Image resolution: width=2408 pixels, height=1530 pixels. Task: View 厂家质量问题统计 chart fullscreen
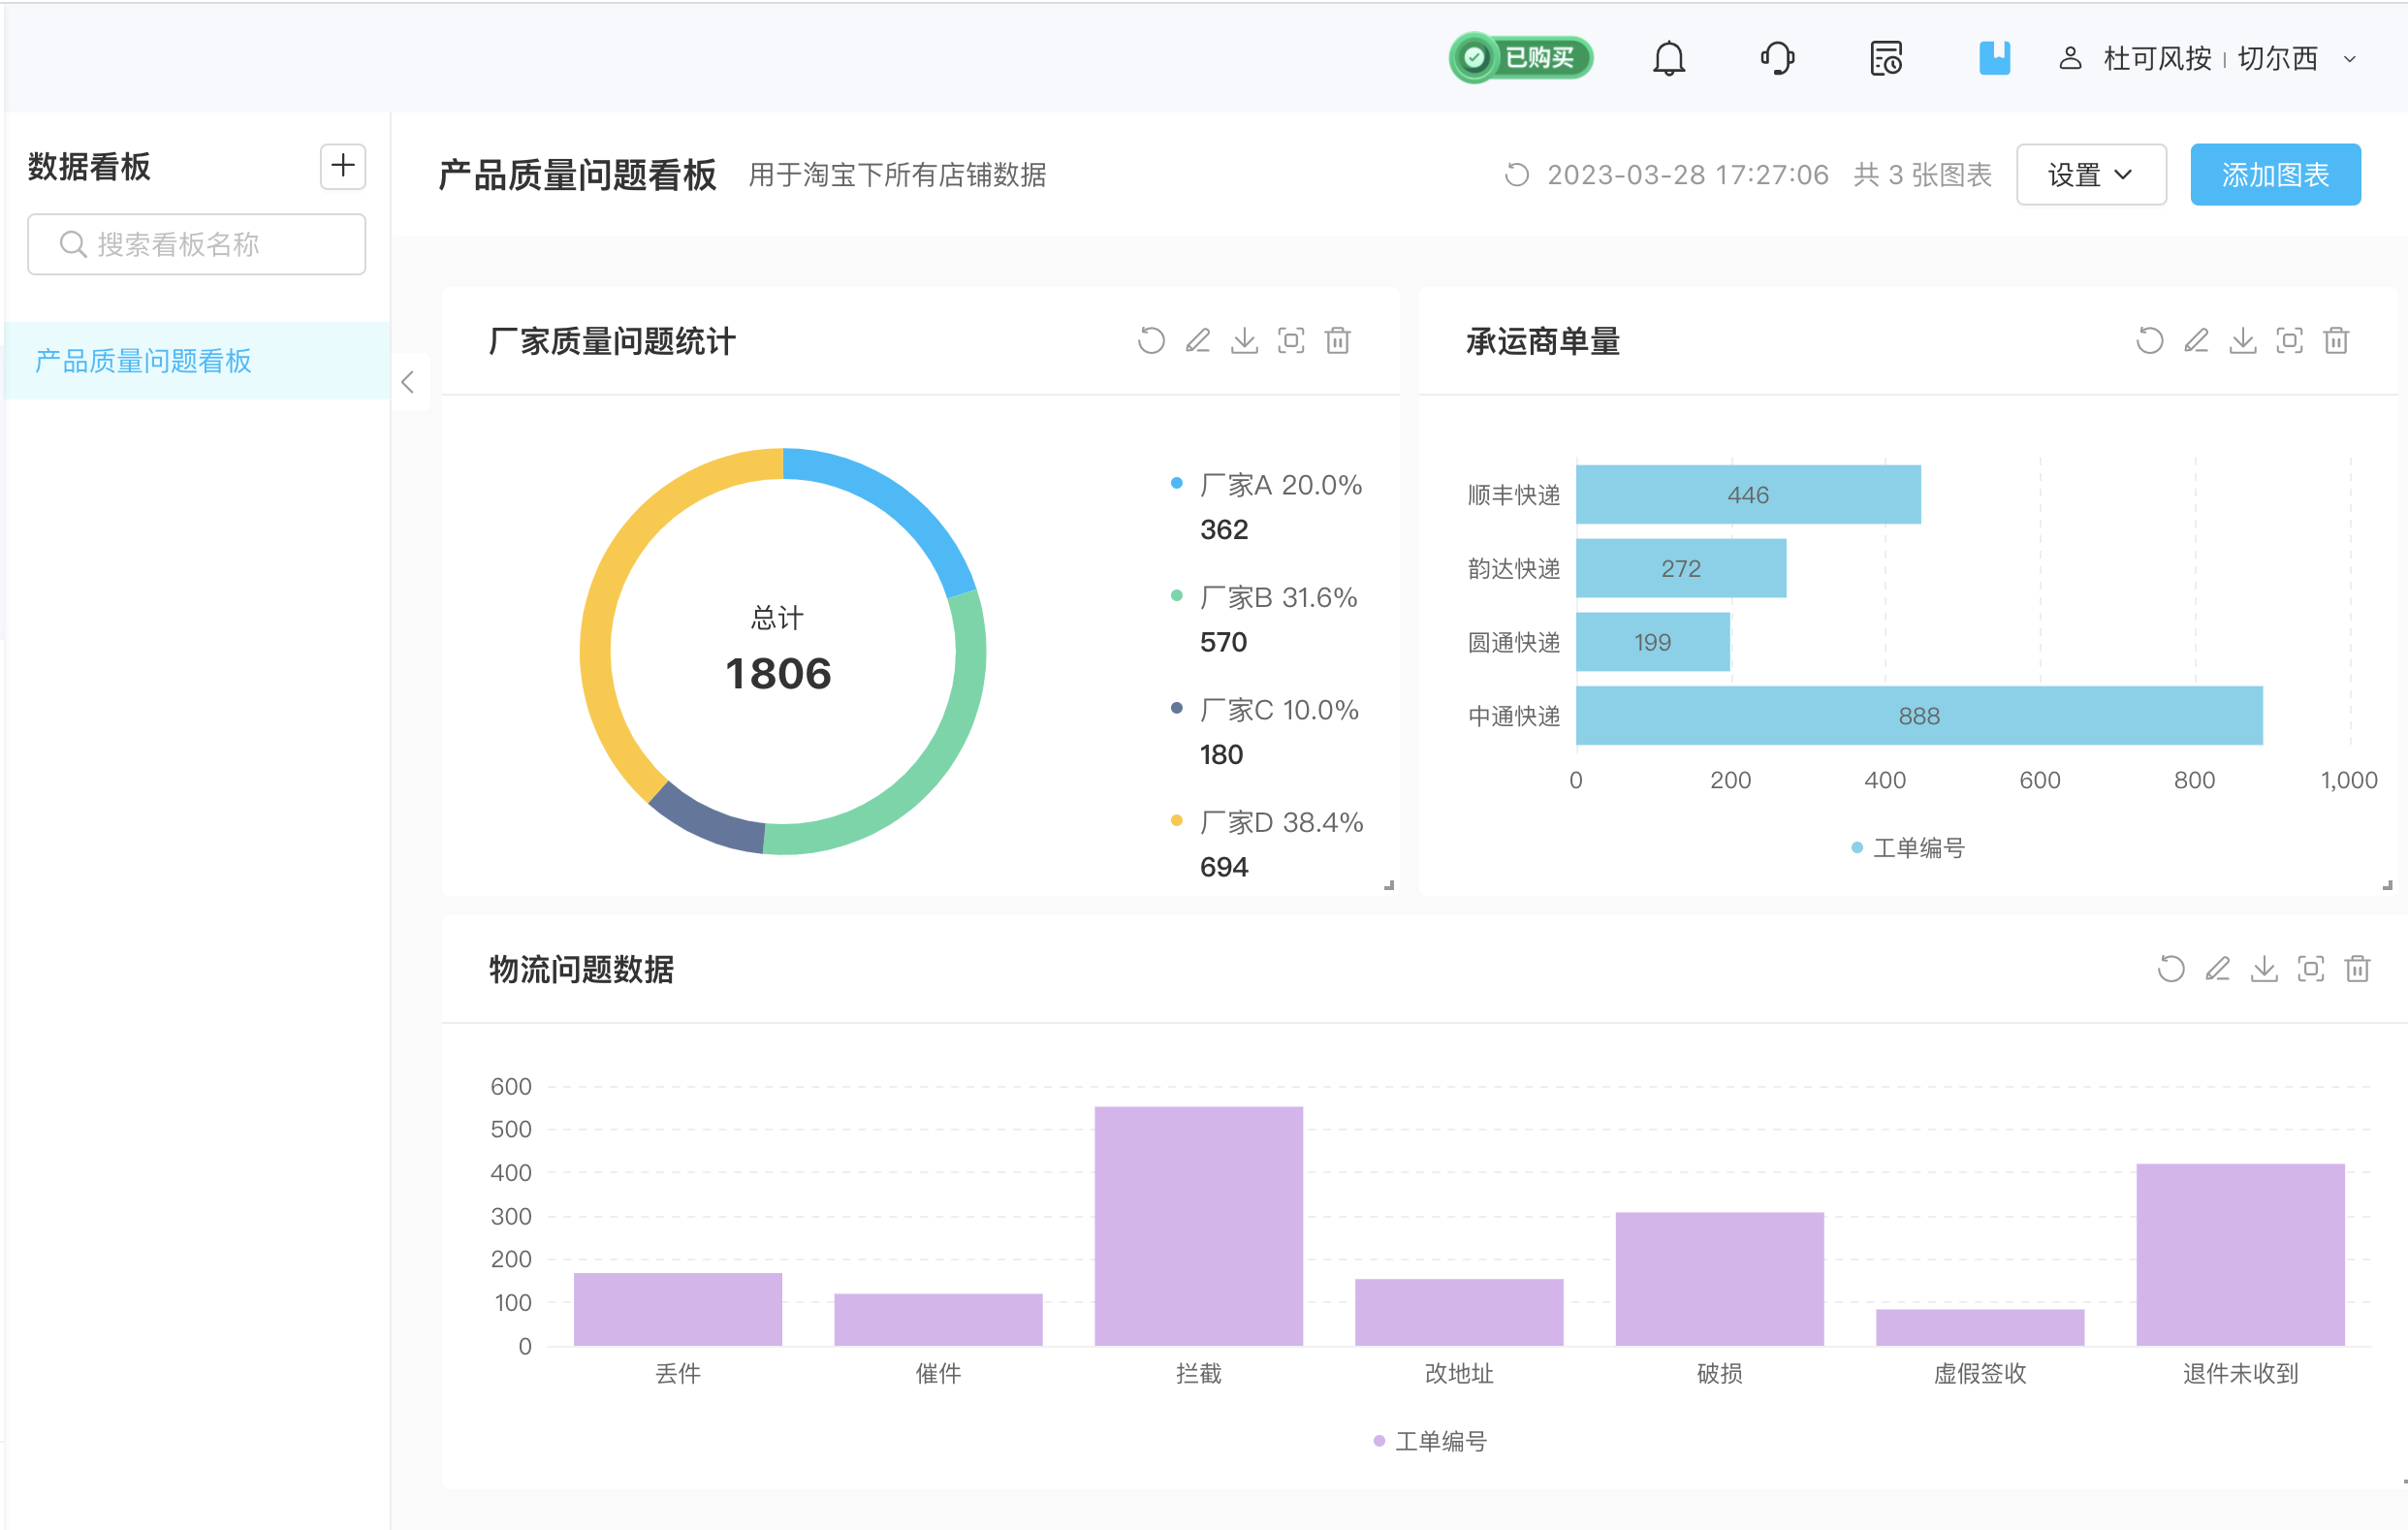(1291, 341)
